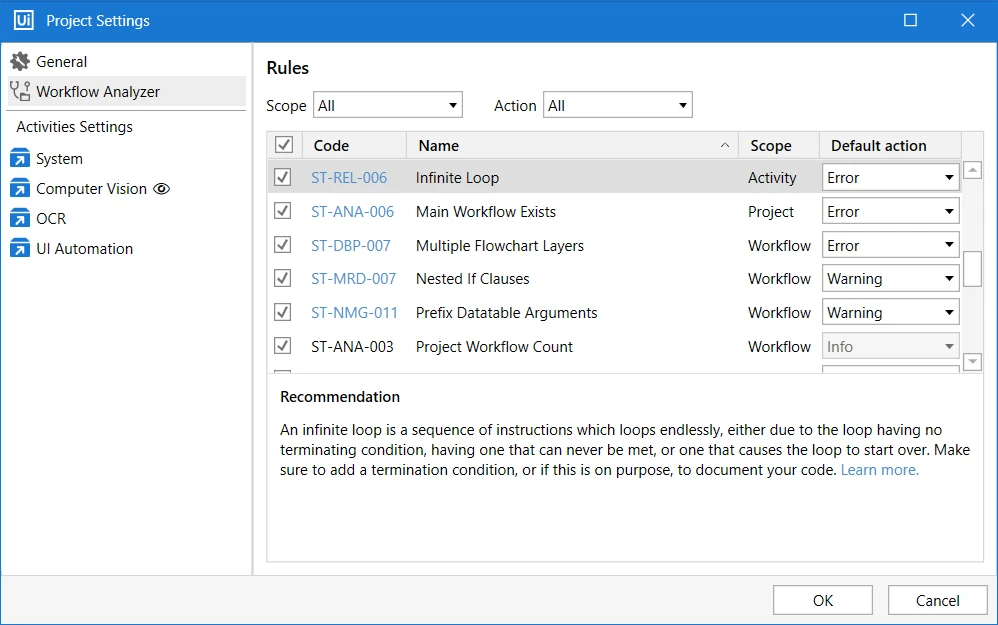The image size is (998, 625).
Task: Open the Learn more link
Action: coord(880,470)
